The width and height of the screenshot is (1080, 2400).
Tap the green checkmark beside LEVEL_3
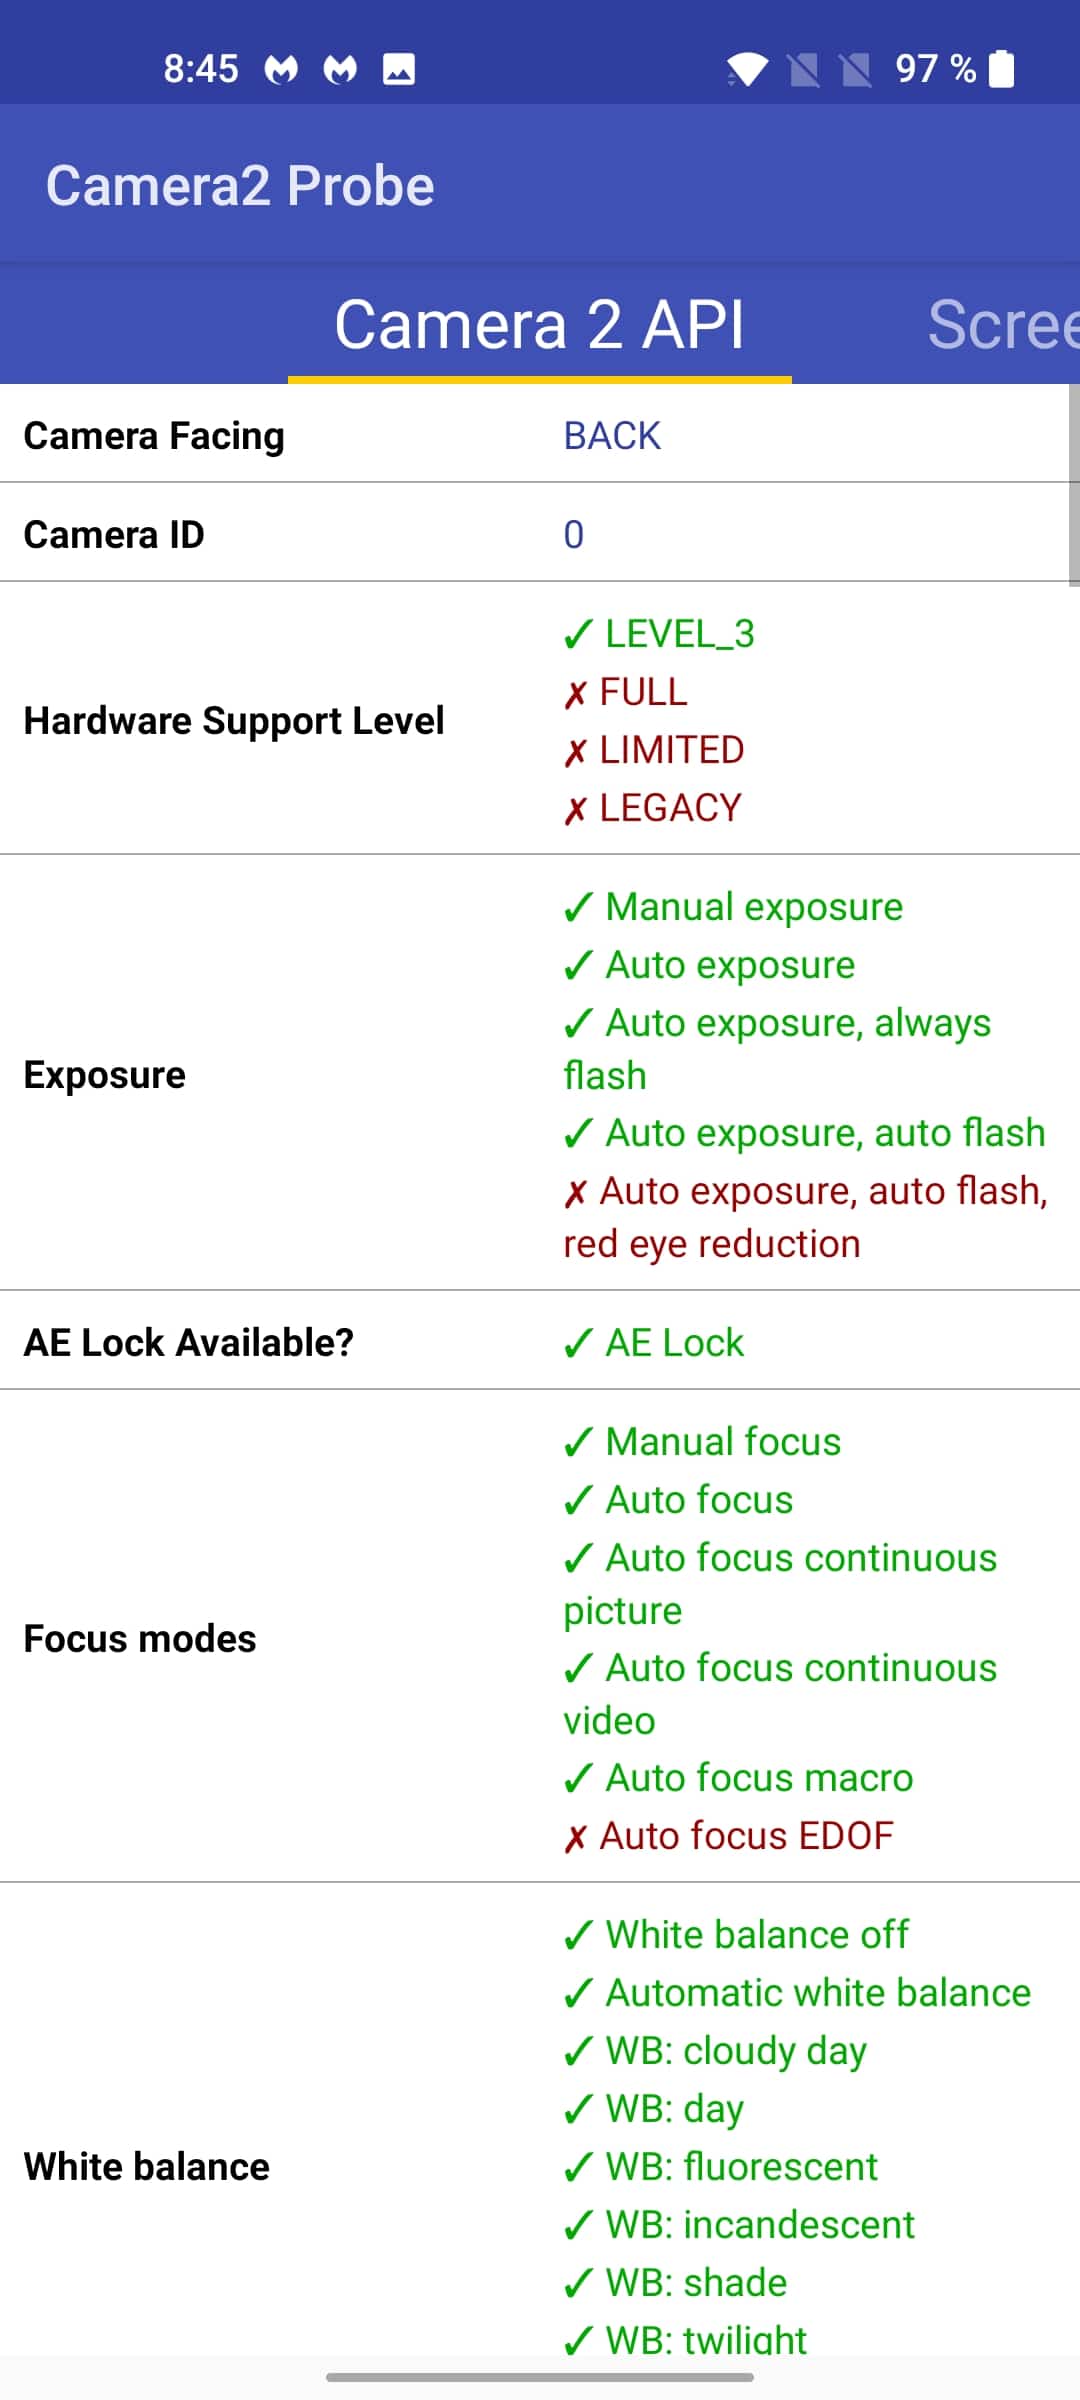(578, 634)
